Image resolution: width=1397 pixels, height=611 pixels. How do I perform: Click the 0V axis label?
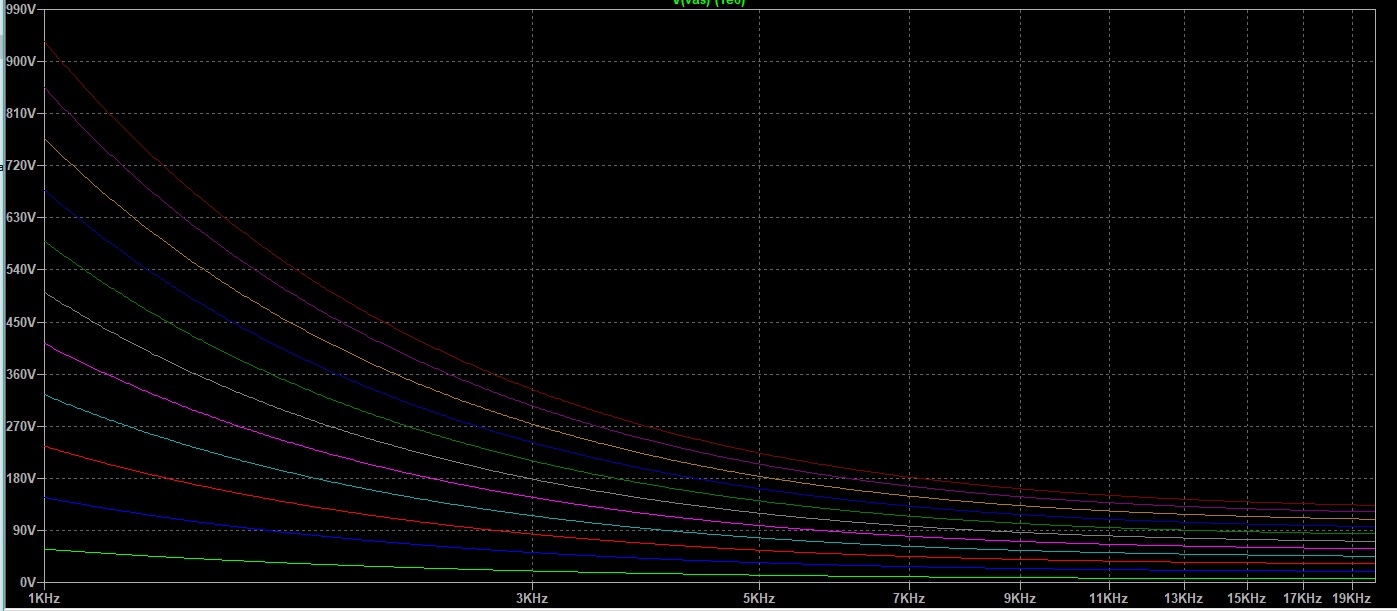26,582
